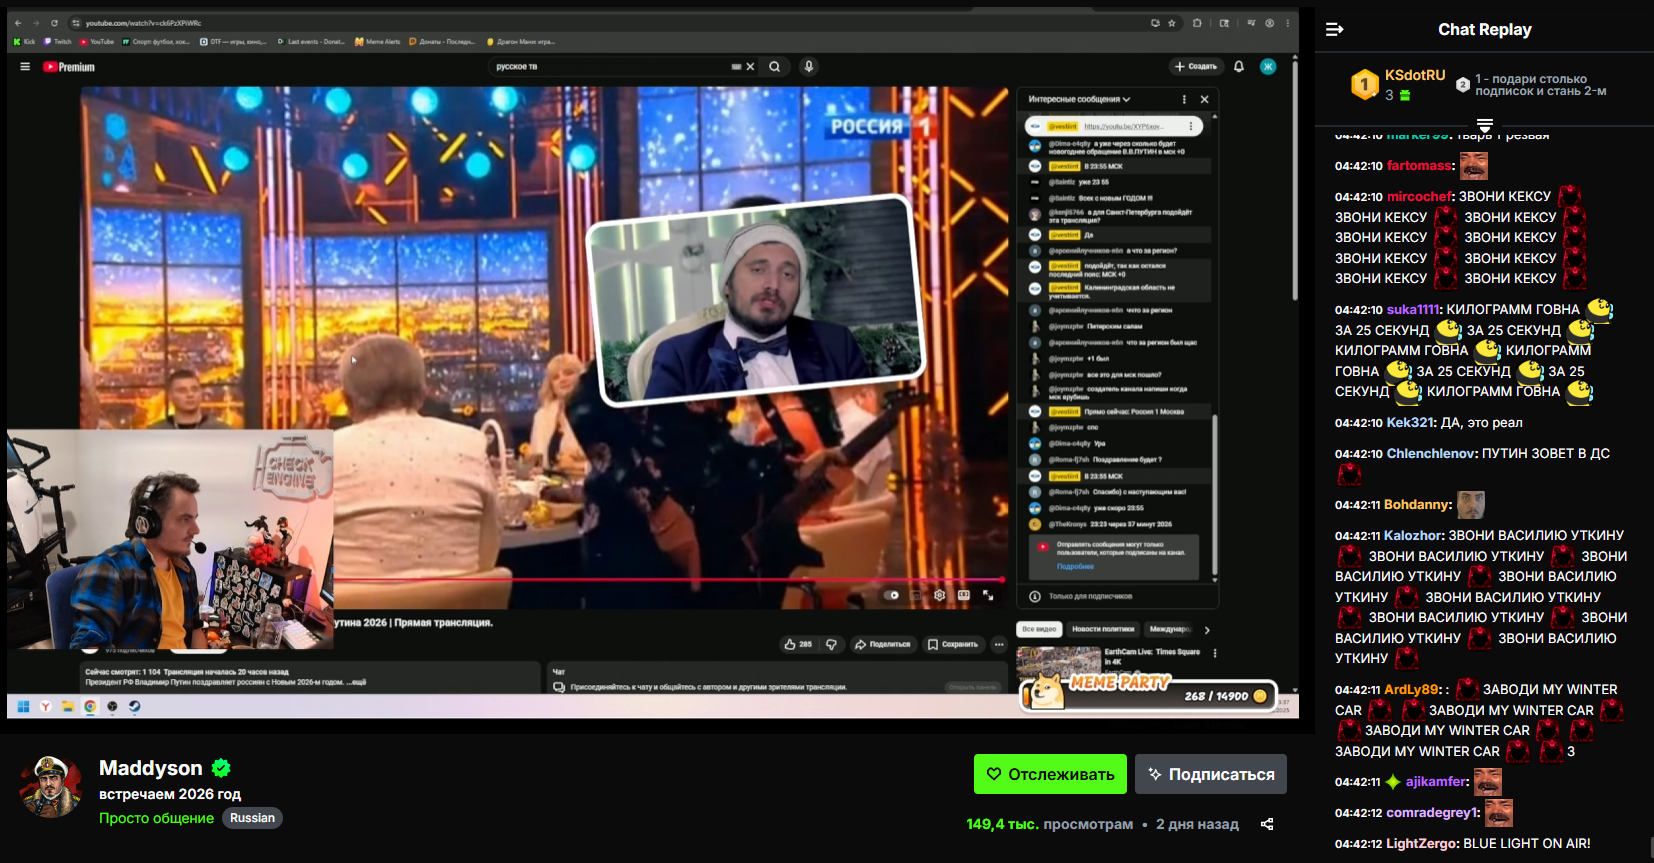Click username LightZergo in chat
The image size is (1654, 863).
(x=1422, y=844)
